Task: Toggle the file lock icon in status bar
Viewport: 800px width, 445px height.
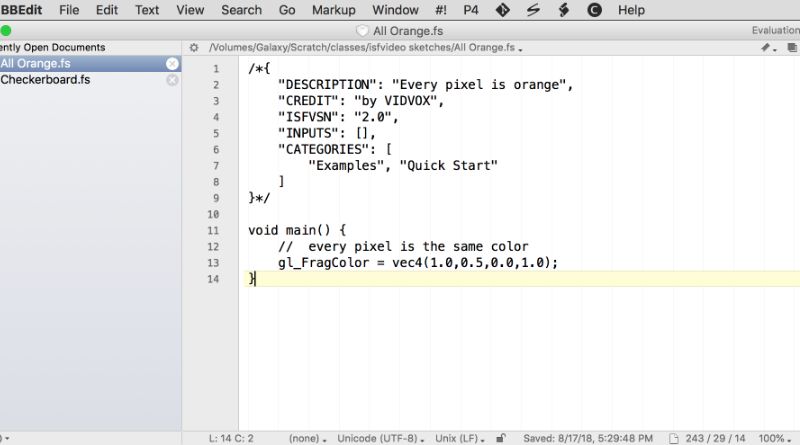Action: coord(501,438)
